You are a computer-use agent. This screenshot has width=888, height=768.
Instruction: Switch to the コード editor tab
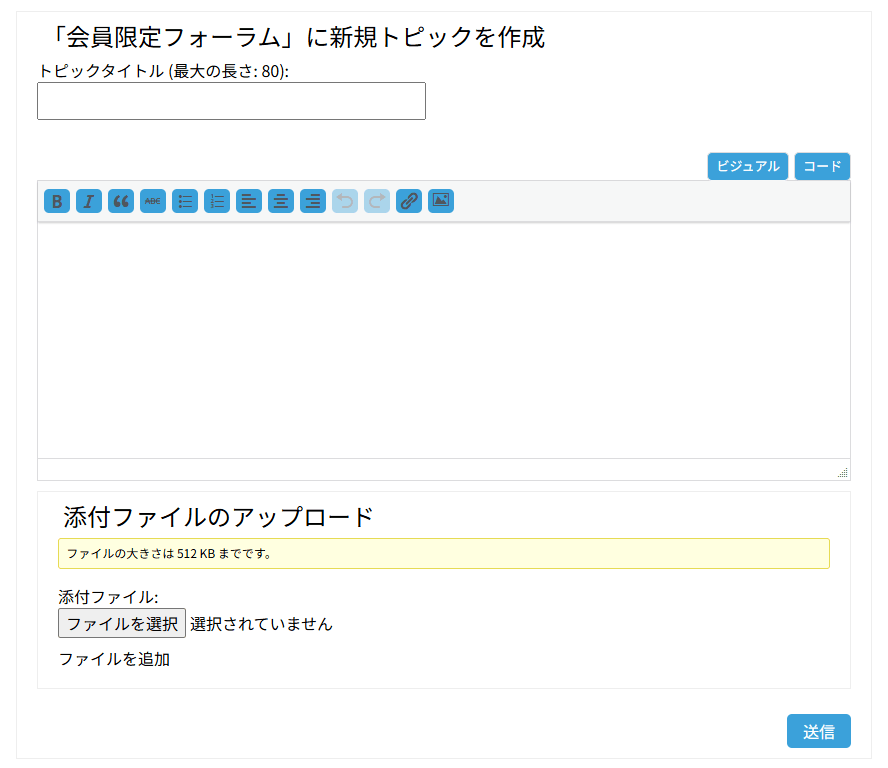click(x=822, y=167)
